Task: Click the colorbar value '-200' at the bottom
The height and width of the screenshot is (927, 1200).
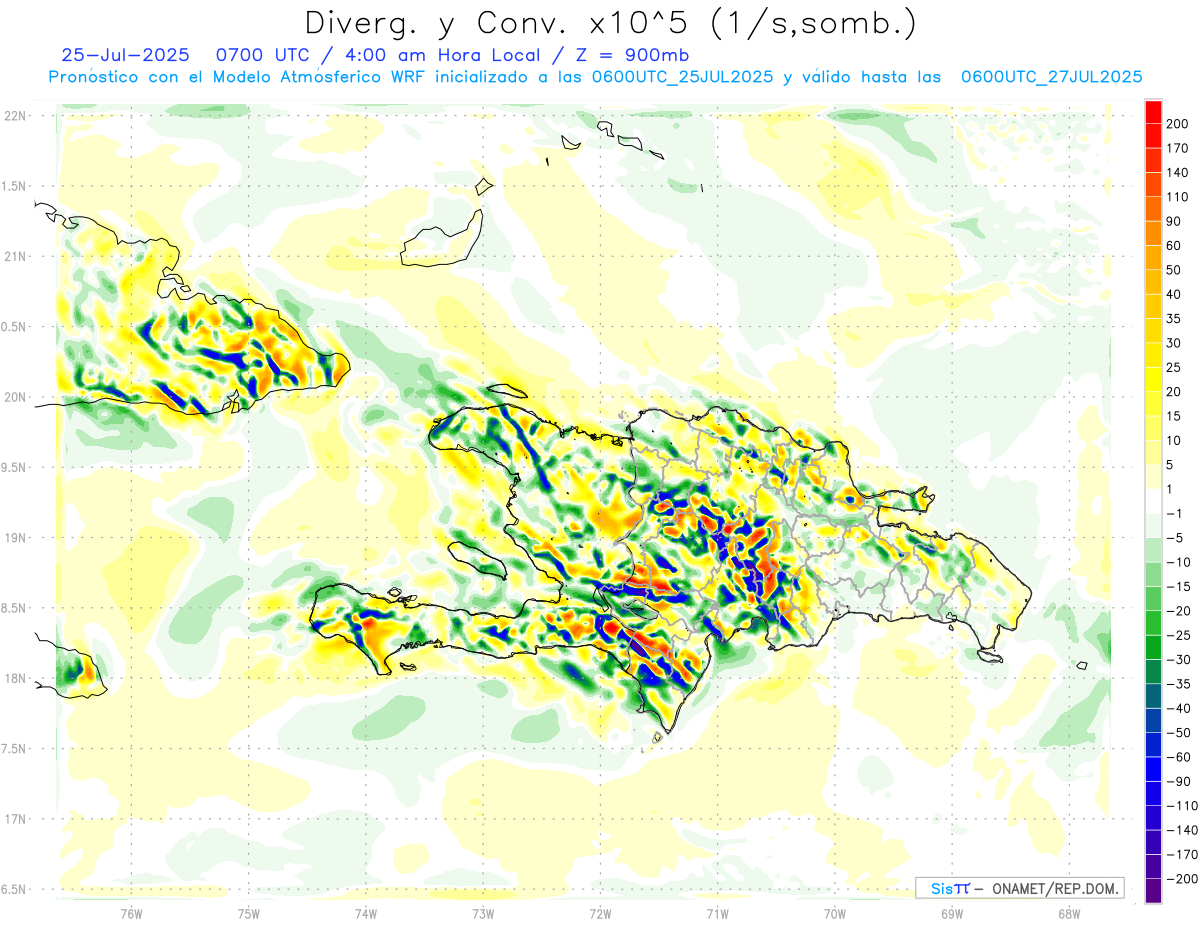Action: [1181, 879]
